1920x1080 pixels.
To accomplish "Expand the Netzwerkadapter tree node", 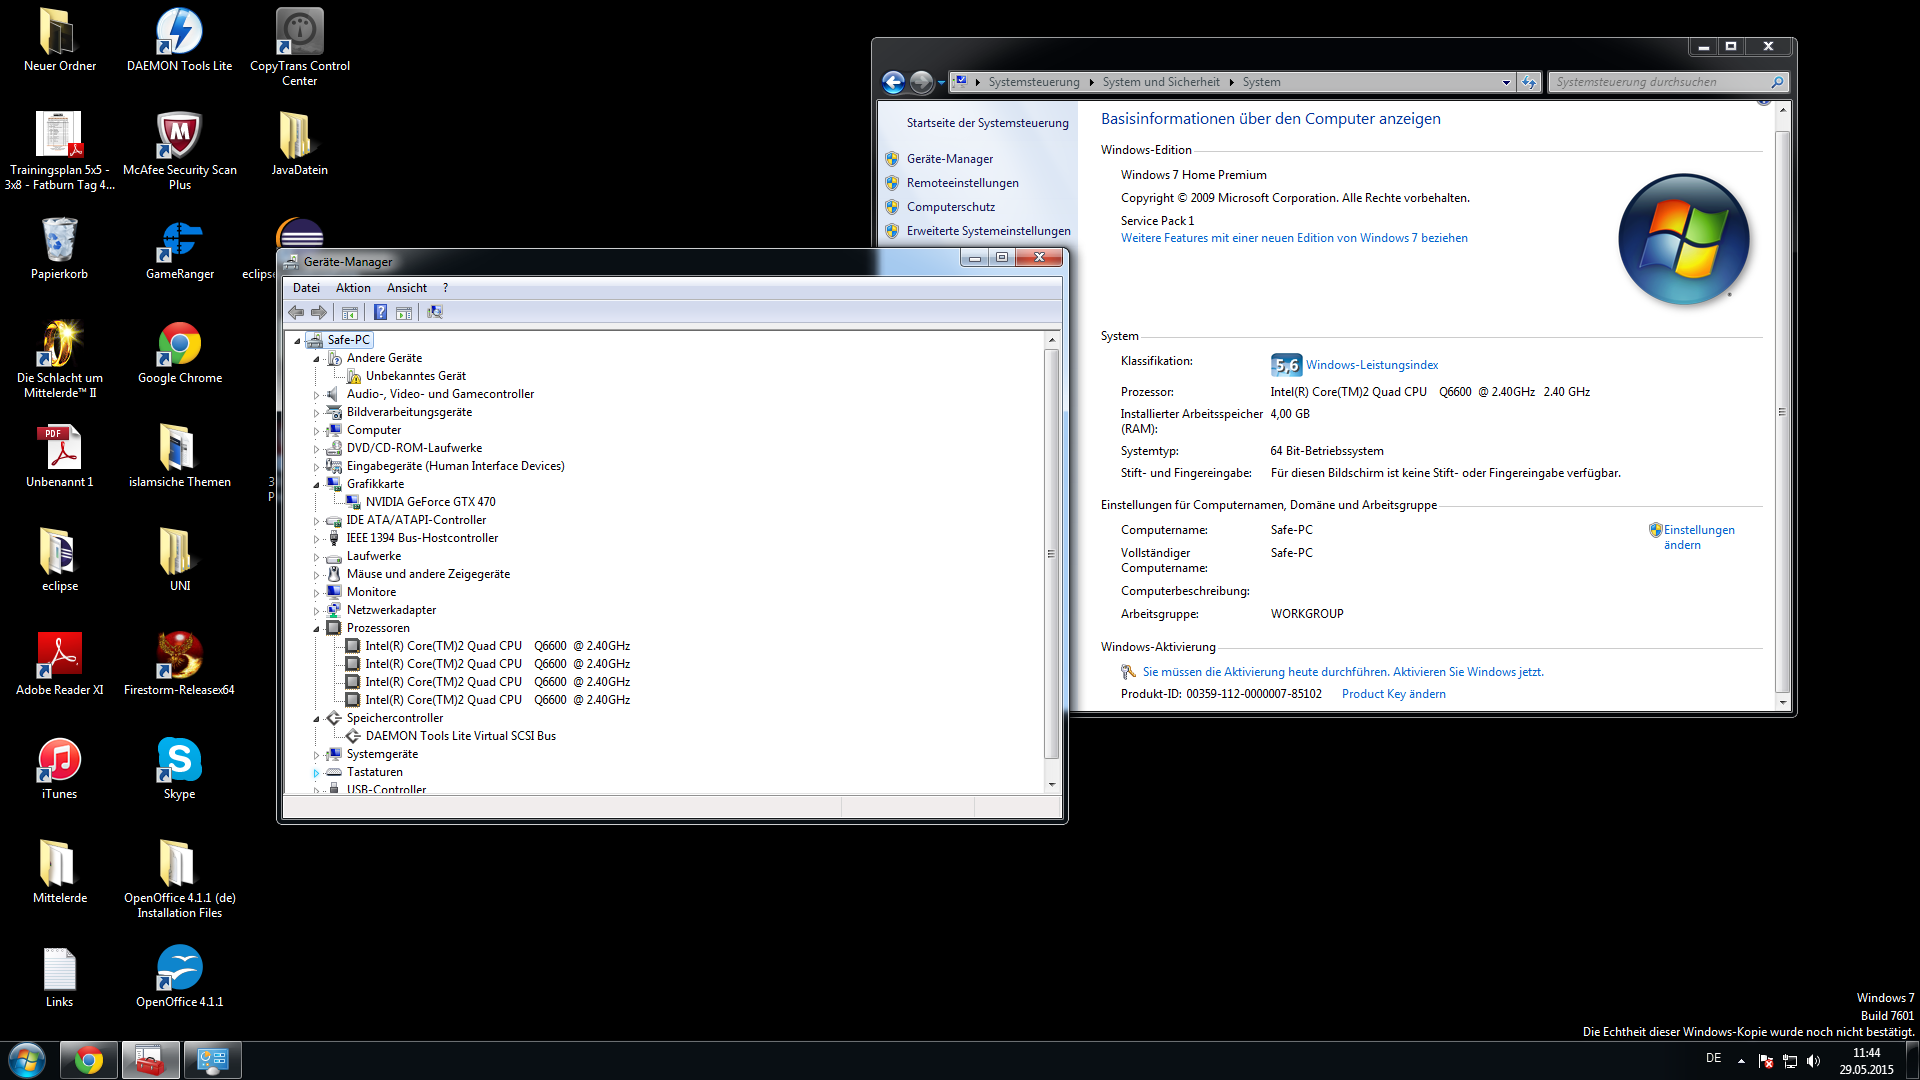I will tap(317, 611).
